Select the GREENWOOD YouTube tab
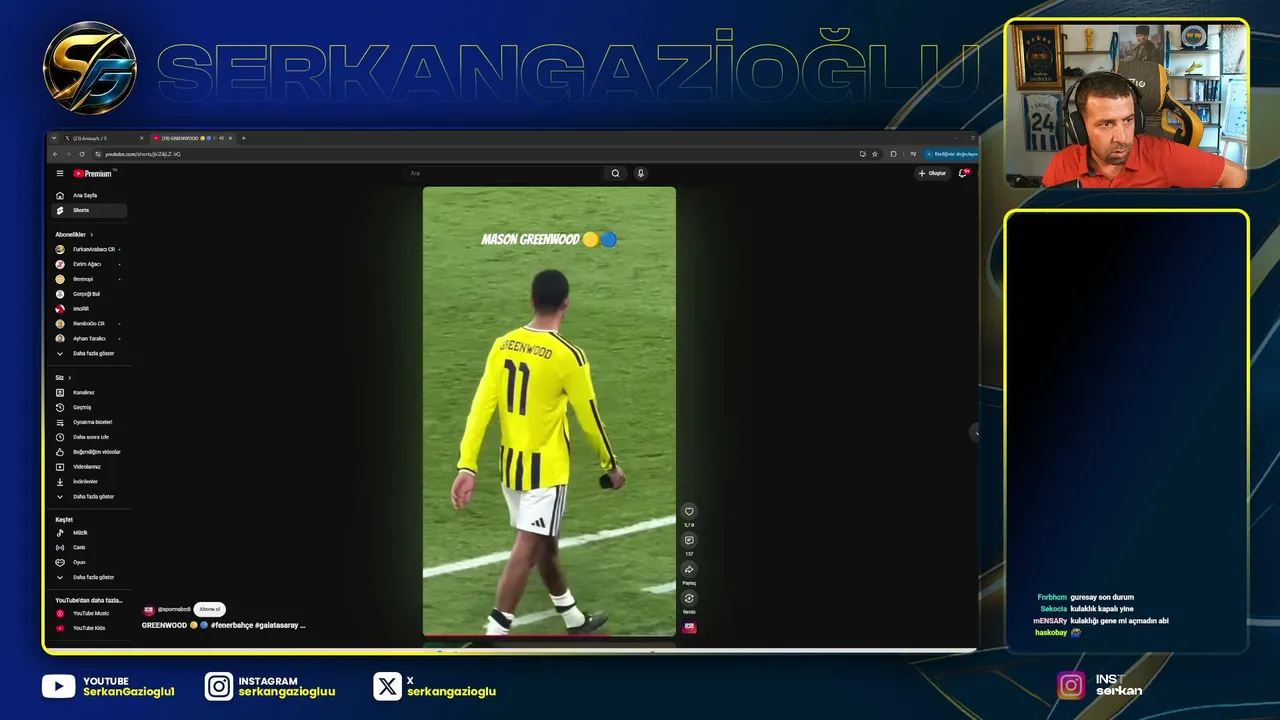The height and width of the screenshot is (720, 1280). (192, 138)
